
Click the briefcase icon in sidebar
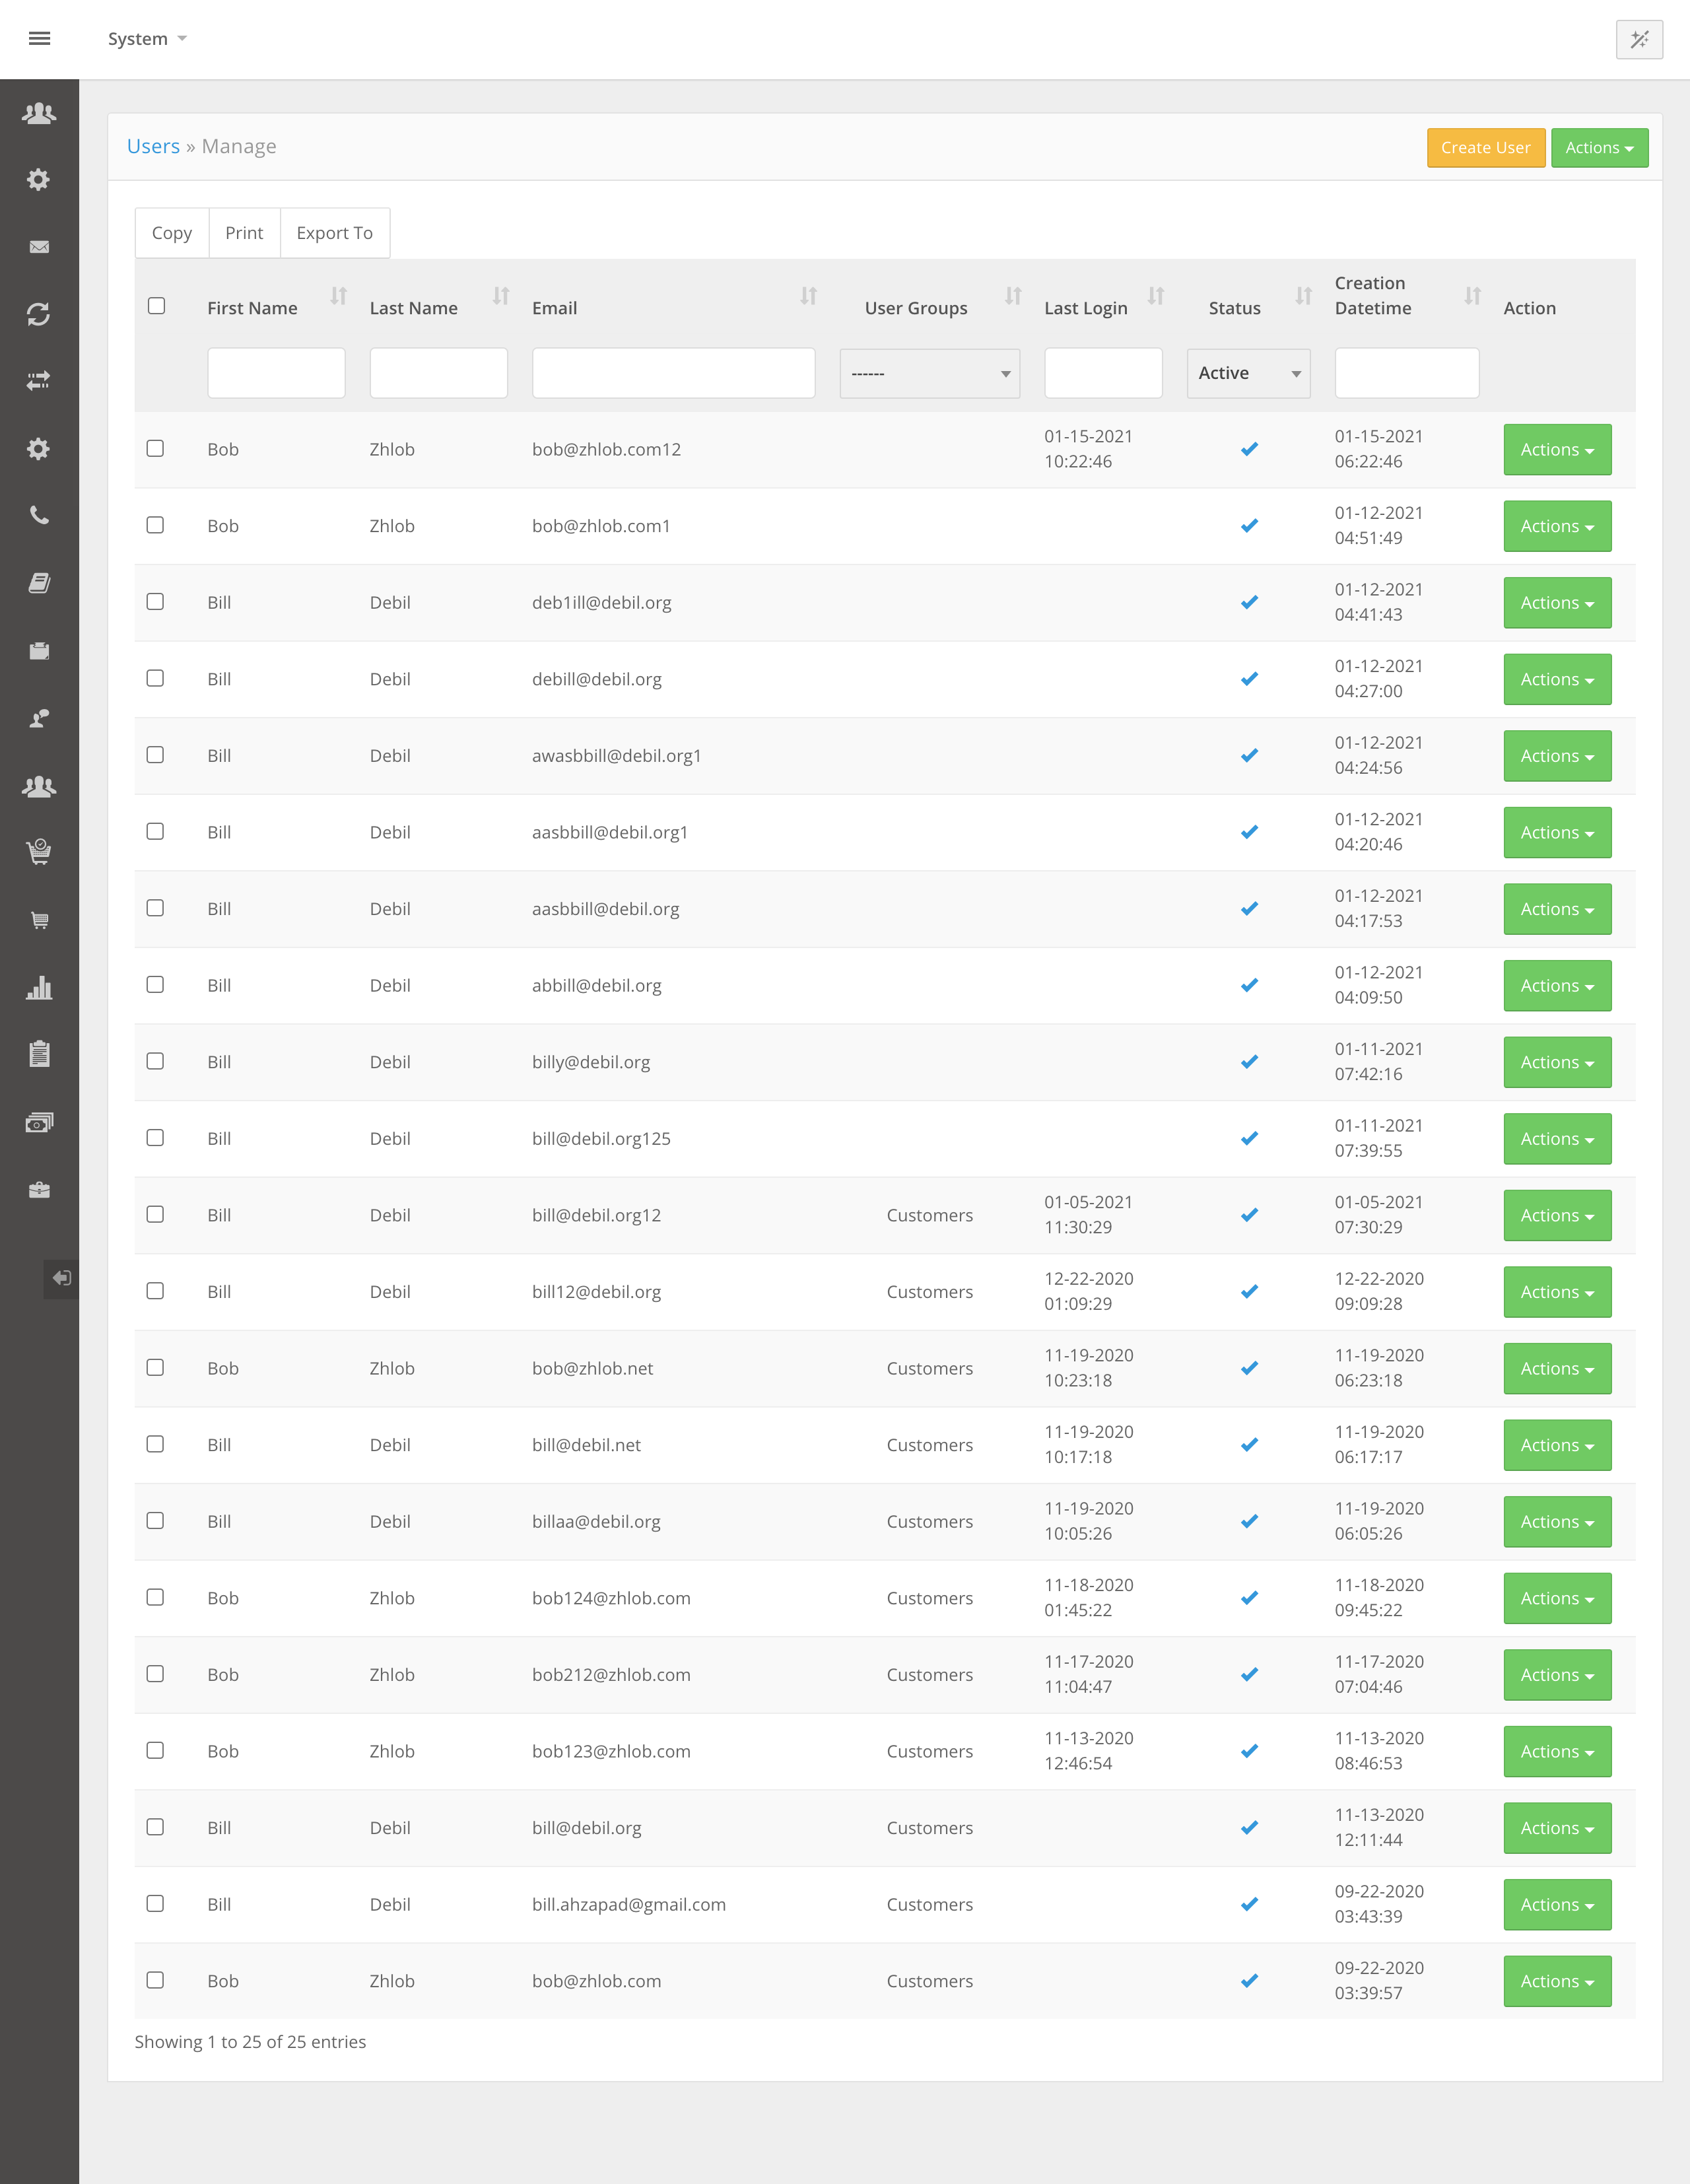pyautogui.click(x=39, y=1190)
